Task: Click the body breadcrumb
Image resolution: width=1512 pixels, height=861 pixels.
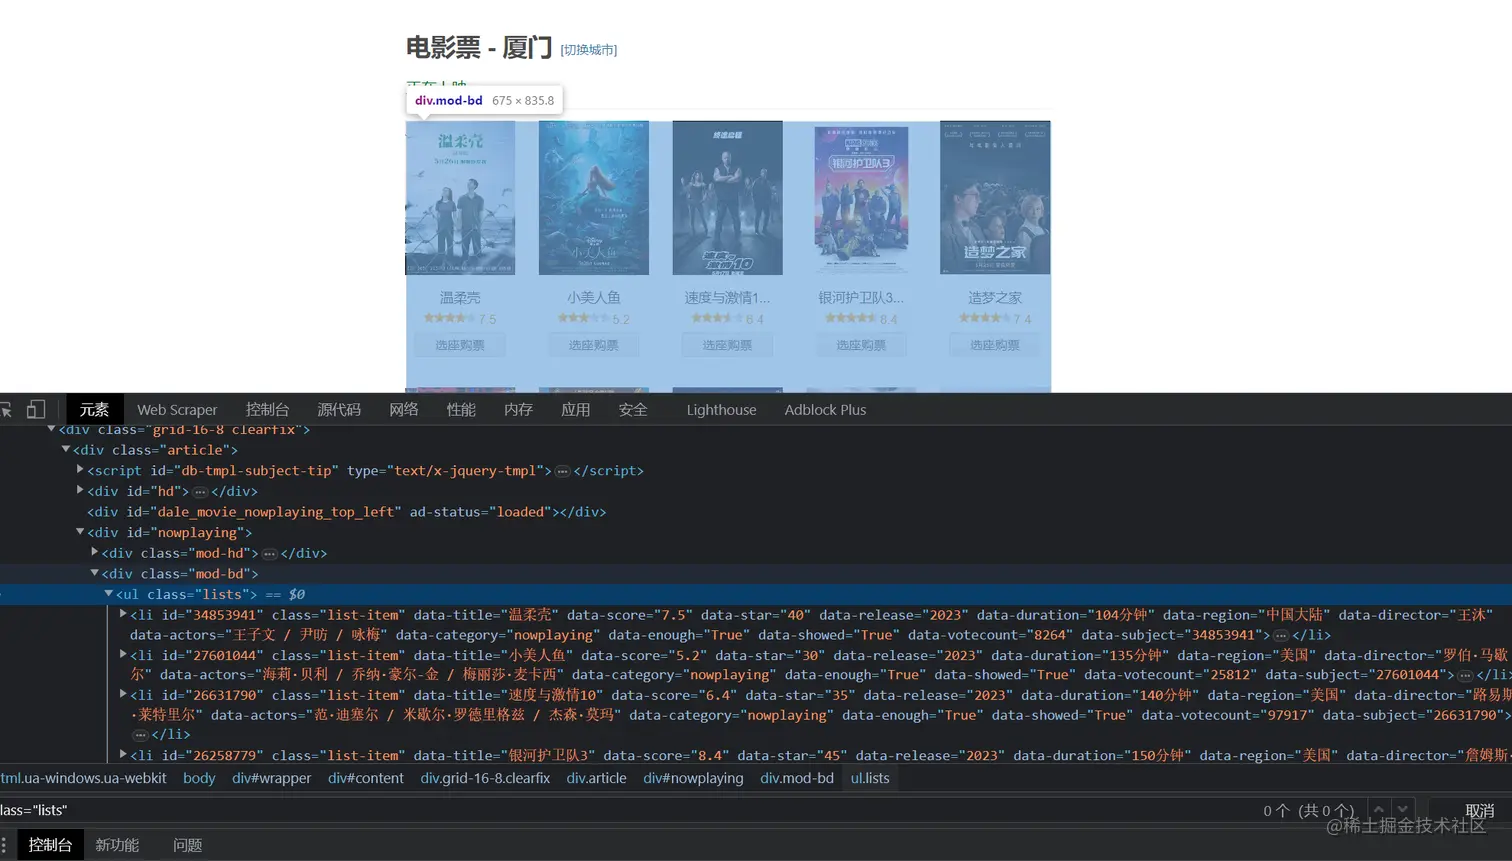Action: (x=199, y=778)
